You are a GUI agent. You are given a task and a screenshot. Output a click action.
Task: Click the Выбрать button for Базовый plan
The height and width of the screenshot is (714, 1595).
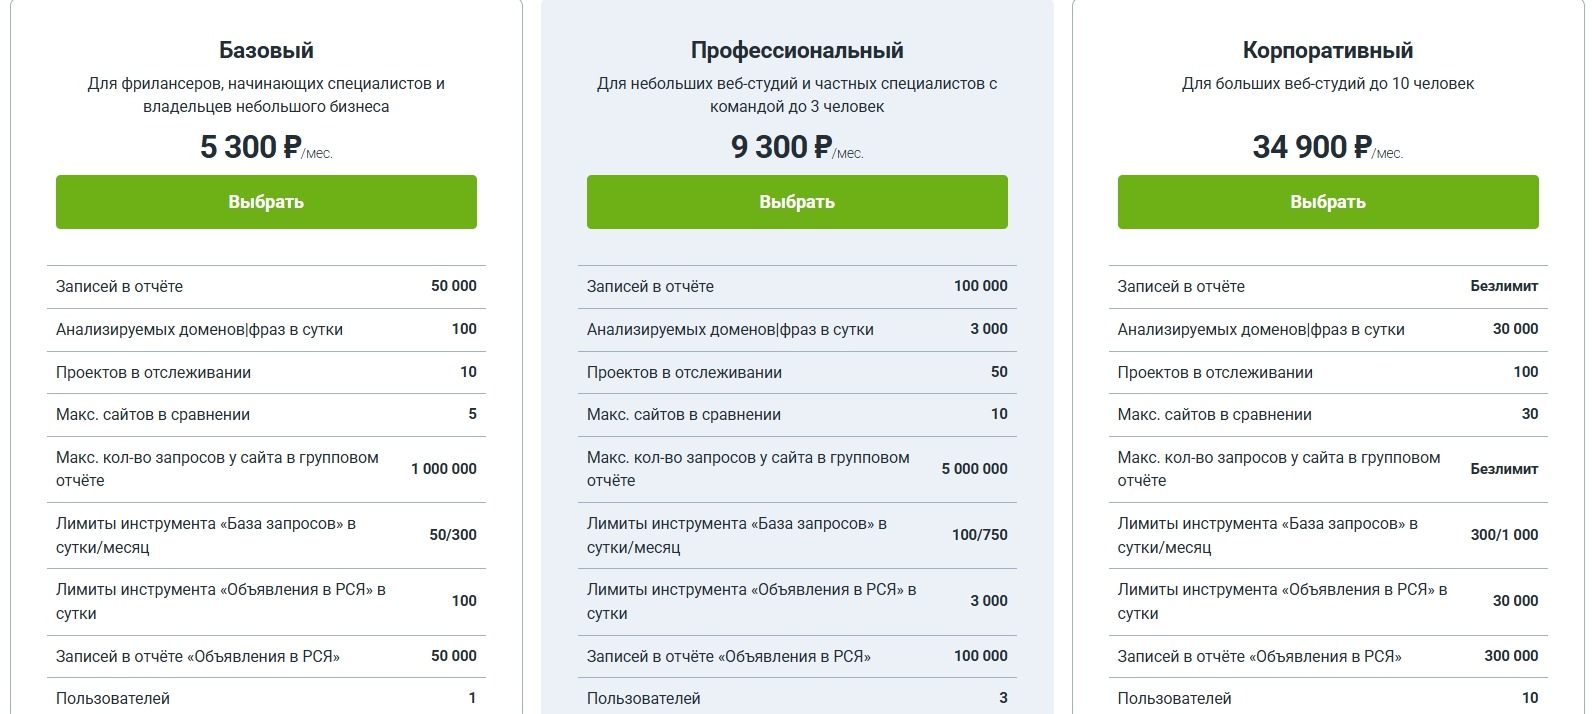(x=266, y=202)
